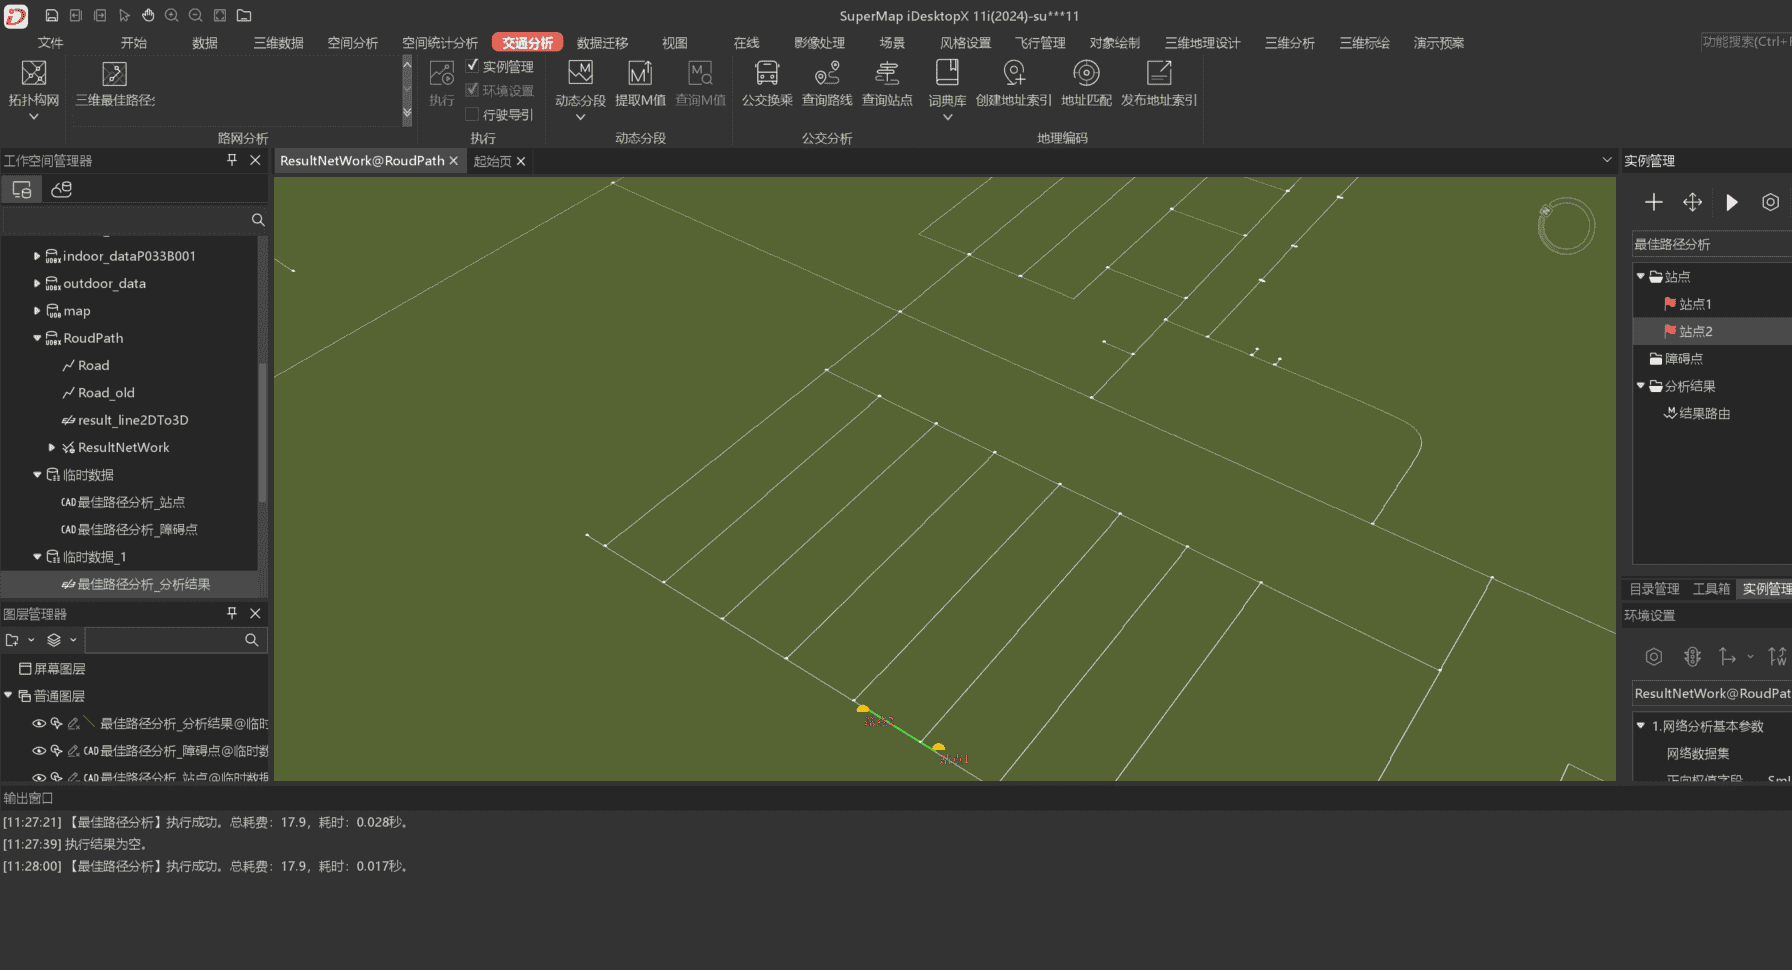Click the plus icon to add instance
Image resolution: width=1792 pixels, height=970 pixels.
[x=1654, y=203]
